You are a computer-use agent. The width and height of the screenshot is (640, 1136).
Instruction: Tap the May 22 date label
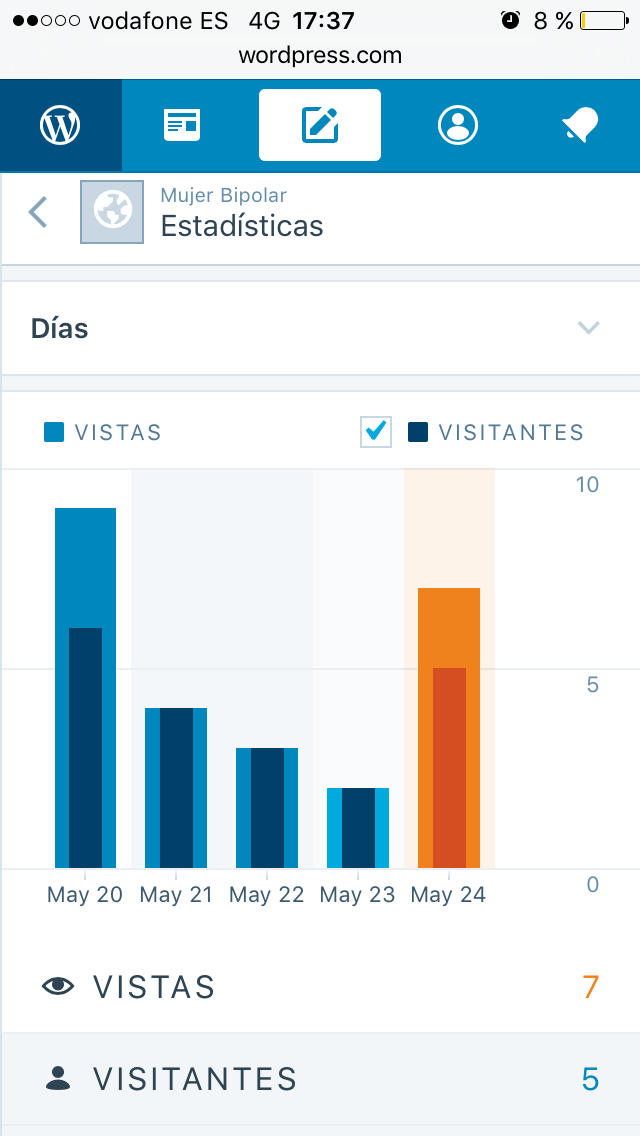266,895
